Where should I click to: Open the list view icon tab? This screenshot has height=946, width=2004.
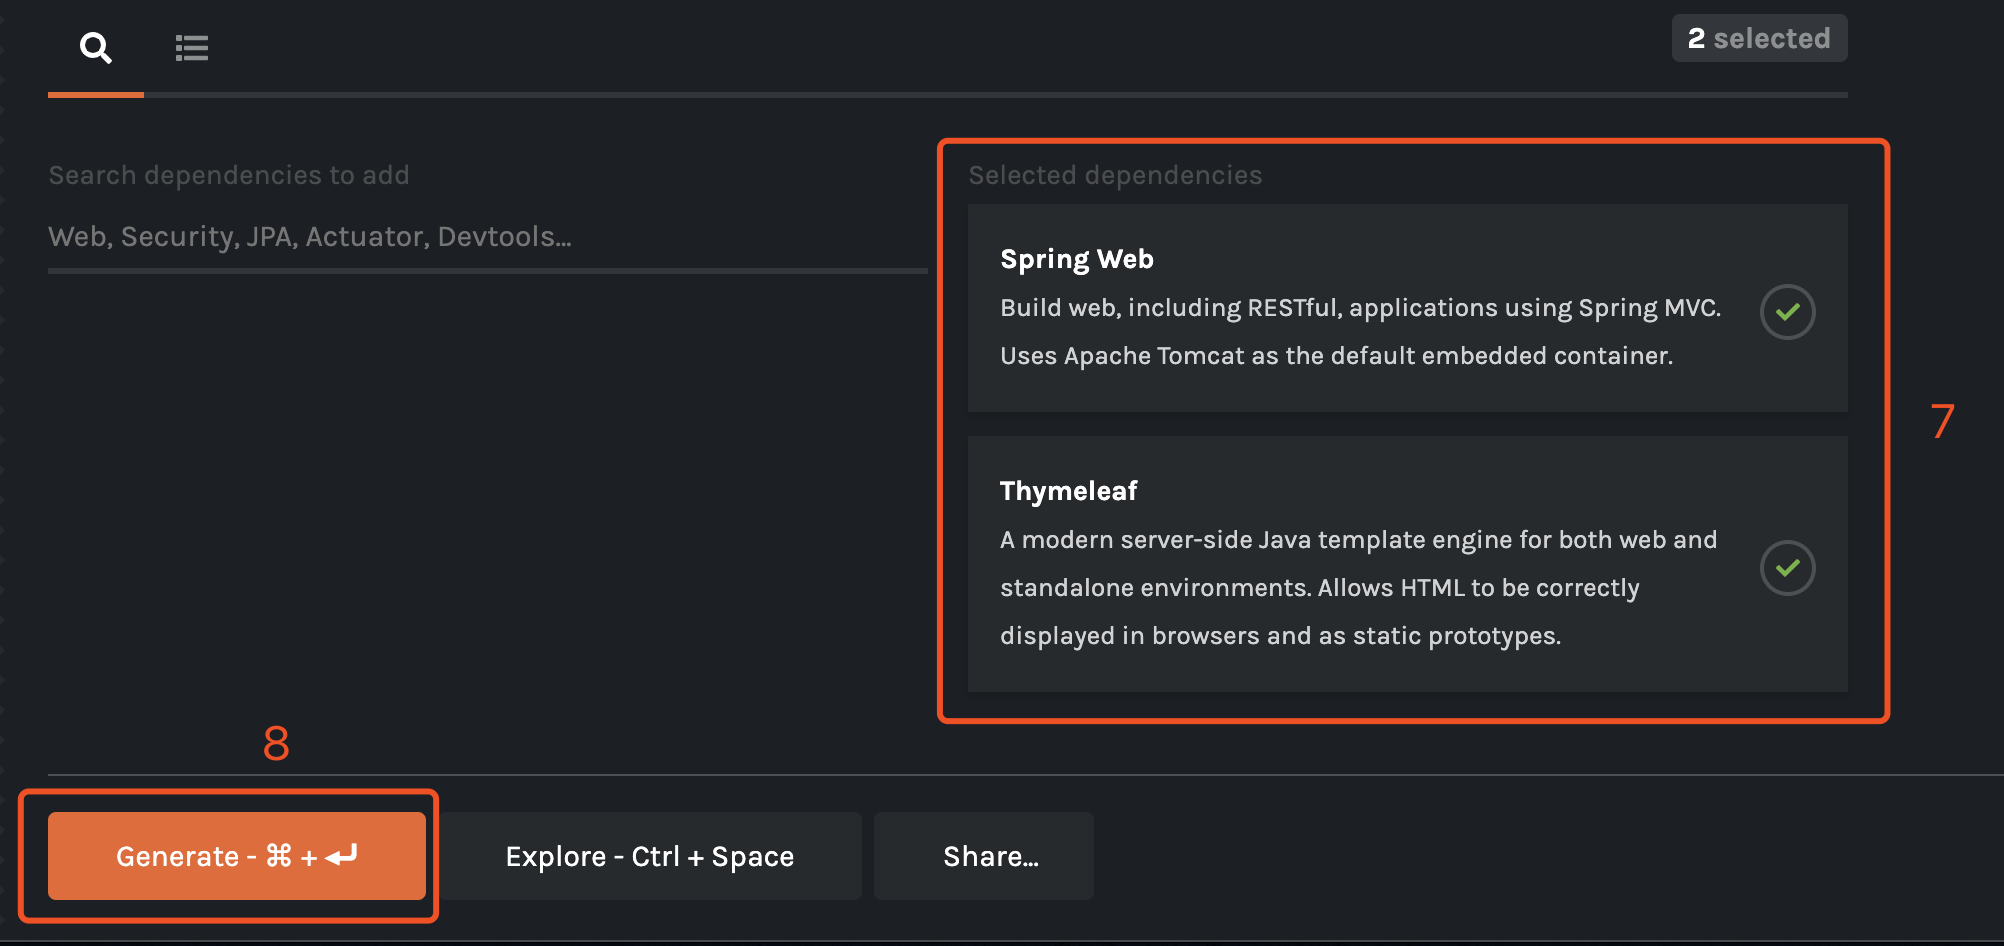[191, 47]
